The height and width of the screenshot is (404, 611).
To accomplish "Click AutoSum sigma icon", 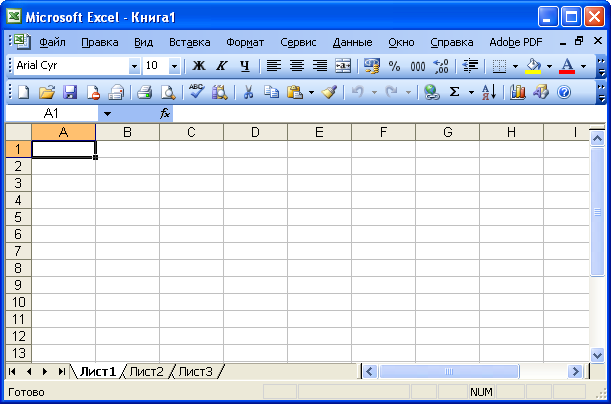I will [454, 92].
